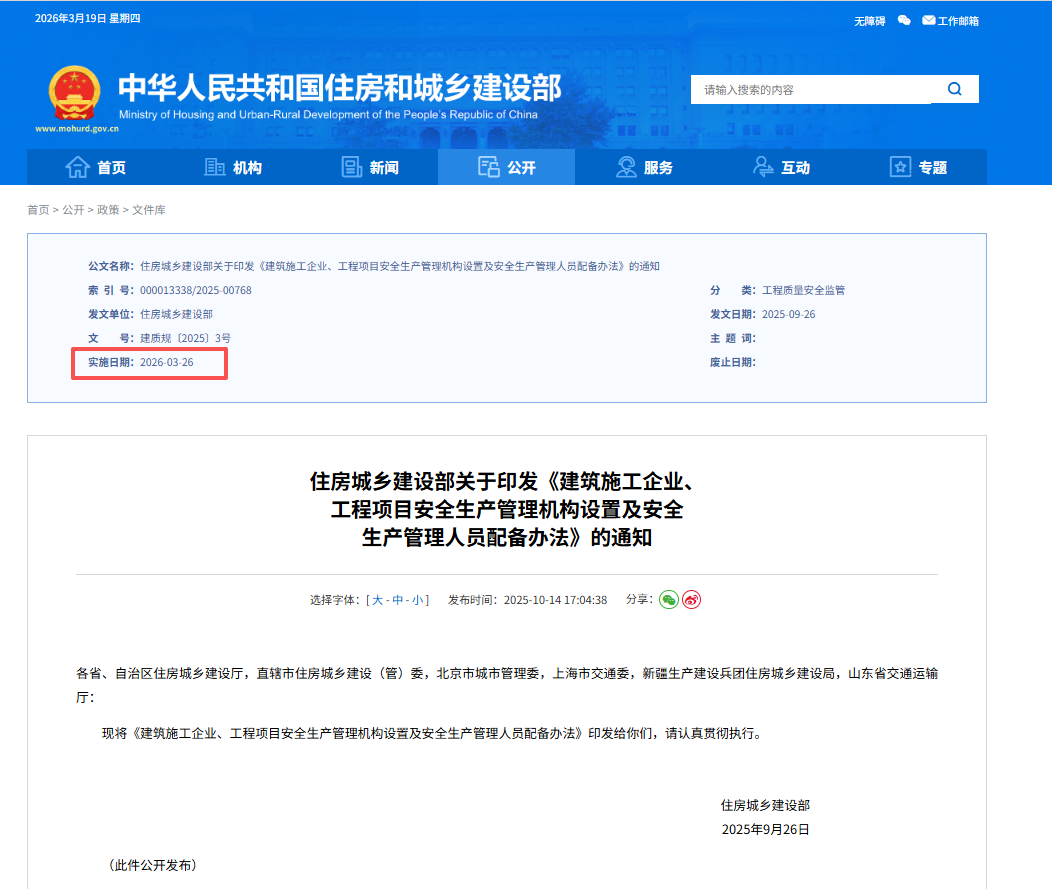
Task: Open the 工作邮箱 mail icon
Action: pos(928,20)
